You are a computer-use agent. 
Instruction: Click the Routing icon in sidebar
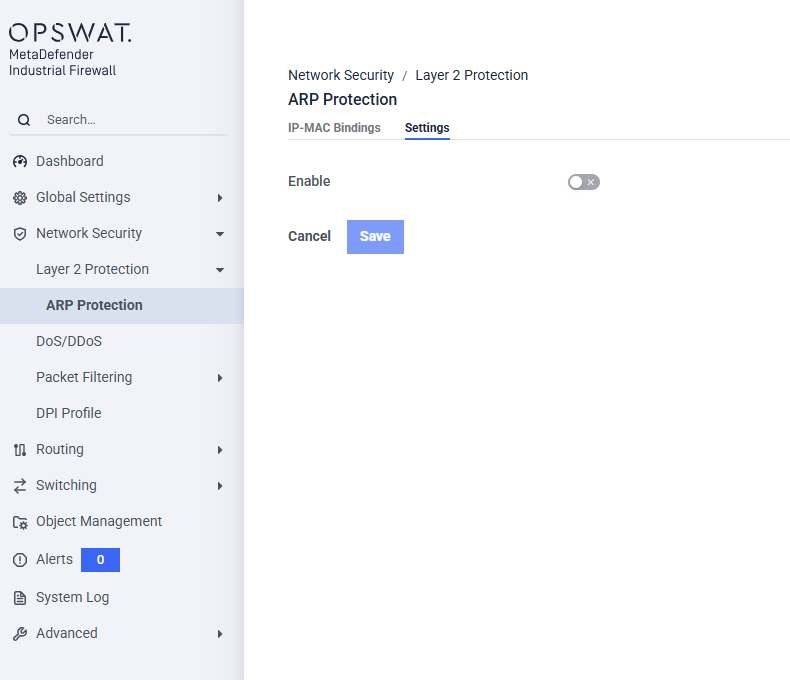pos(20,450)
